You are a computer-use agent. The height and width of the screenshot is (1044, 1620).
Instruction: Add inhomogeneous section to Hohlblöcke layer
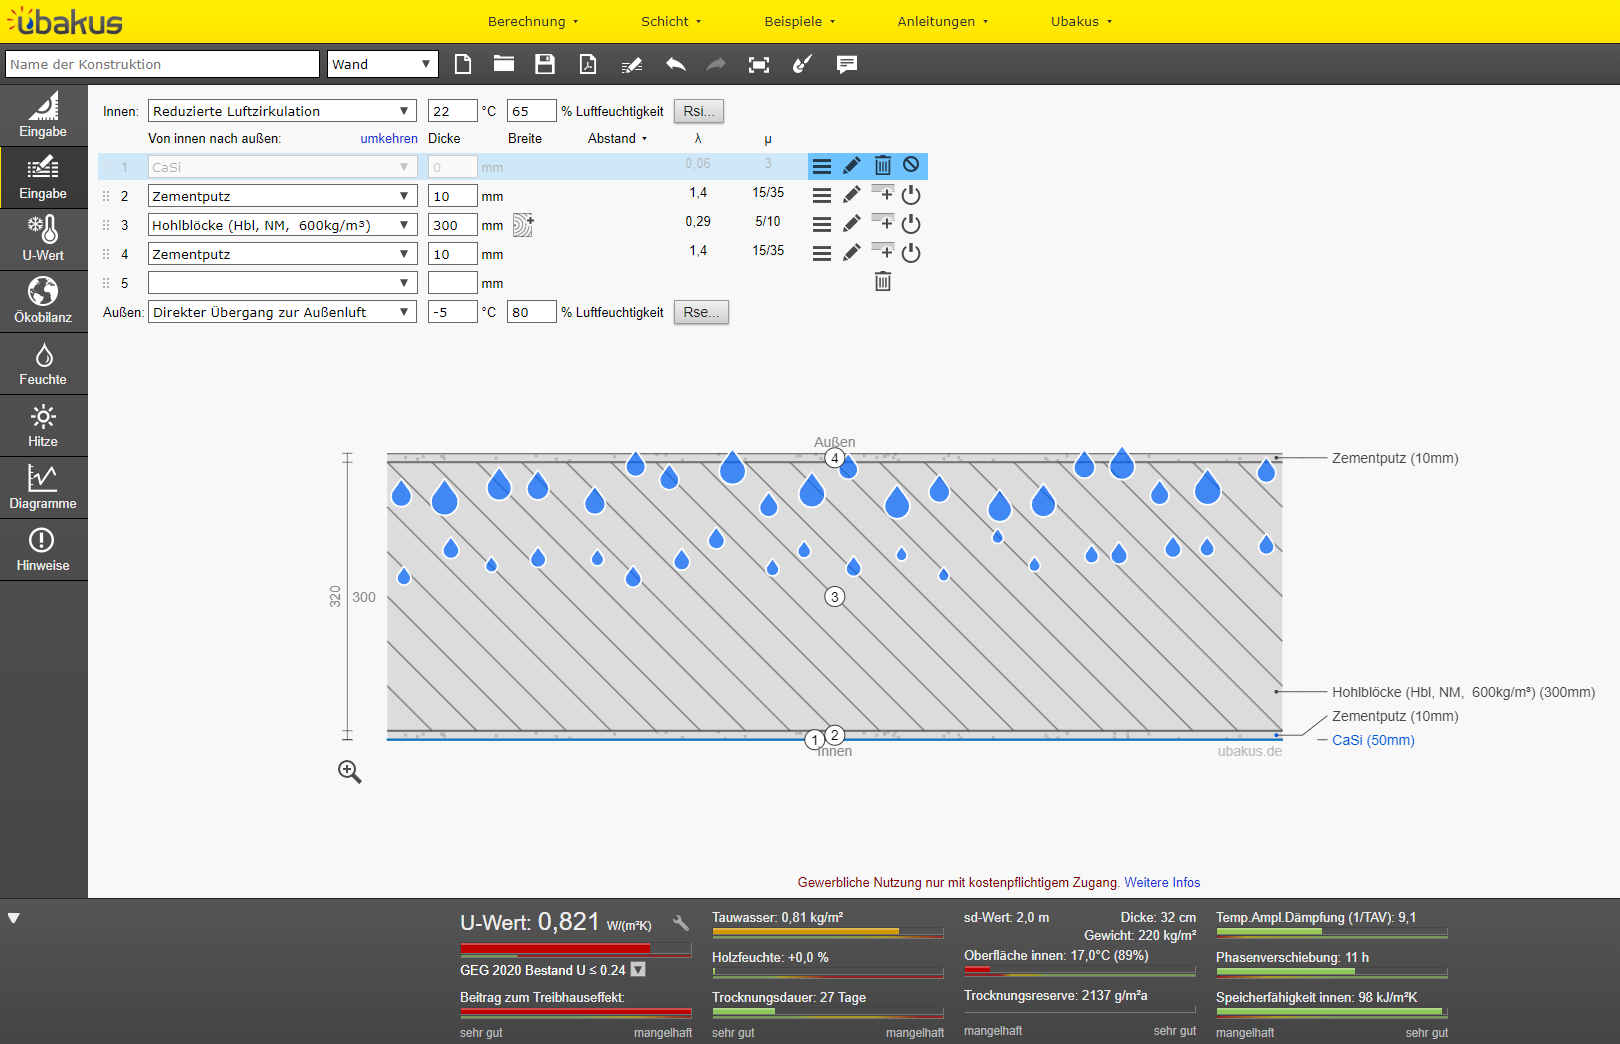[523, 225]
